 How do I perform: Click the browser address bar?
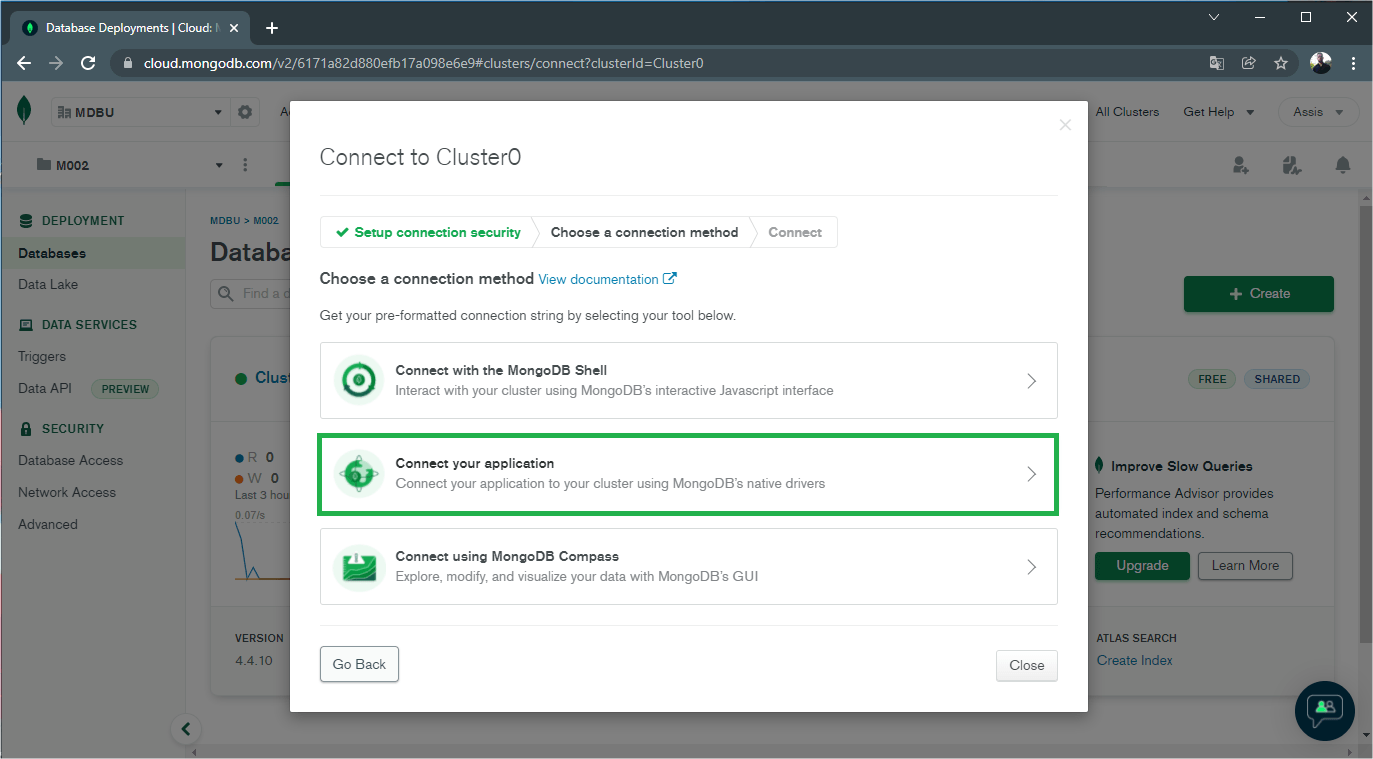pos(660,63)
